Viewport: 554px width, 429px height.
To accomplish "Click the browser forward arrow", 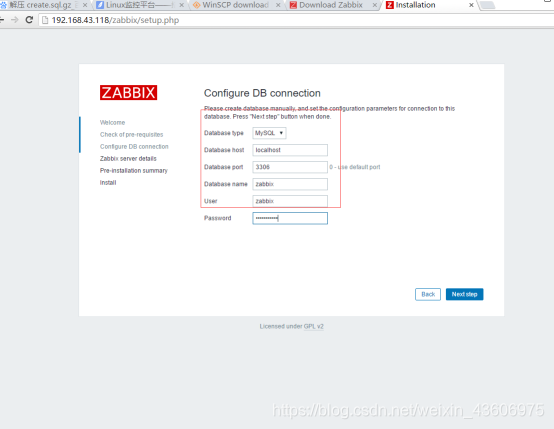I will (14, 20).
